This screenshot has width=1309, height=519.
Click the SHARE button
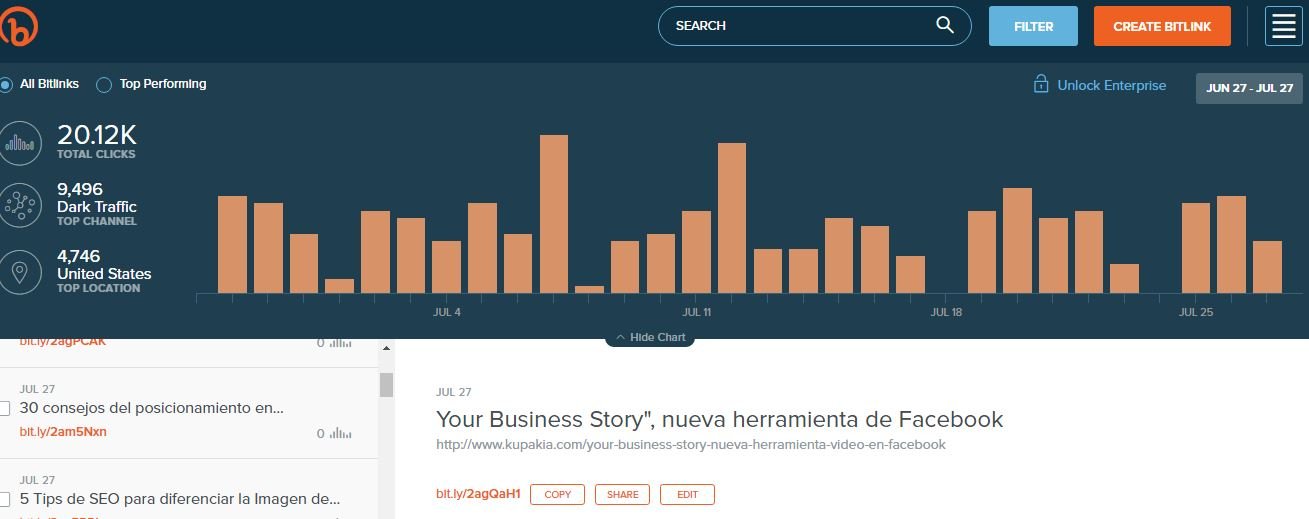click(622, 494)
